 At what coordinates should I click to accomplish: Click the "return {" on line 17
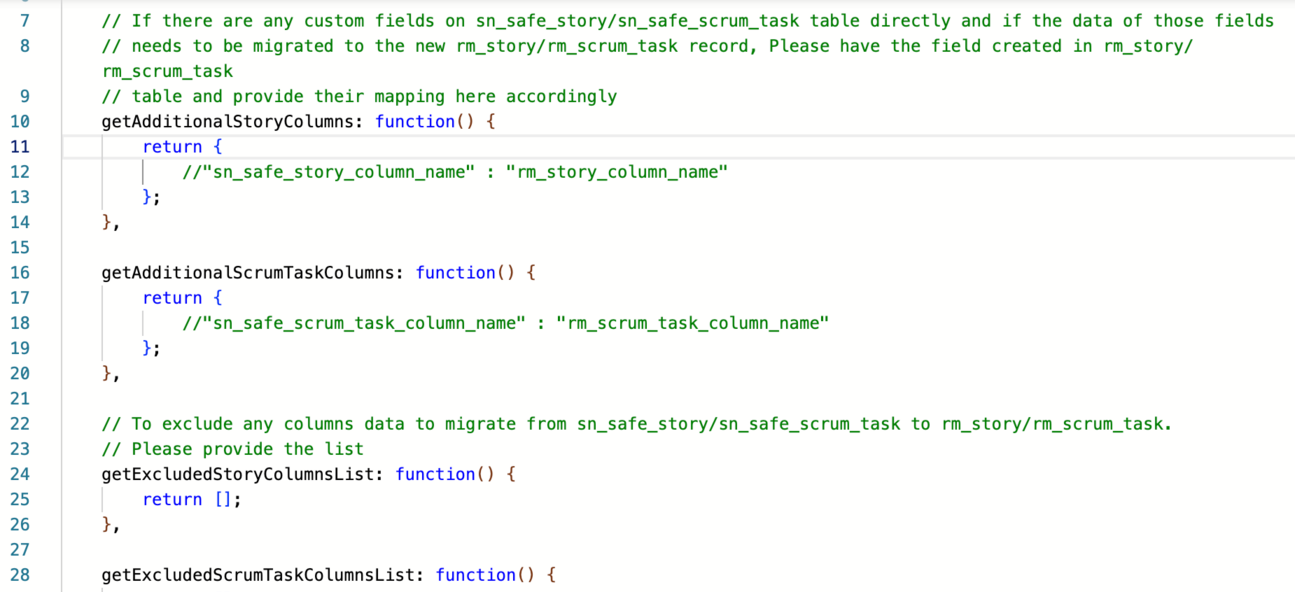[182, 297]
